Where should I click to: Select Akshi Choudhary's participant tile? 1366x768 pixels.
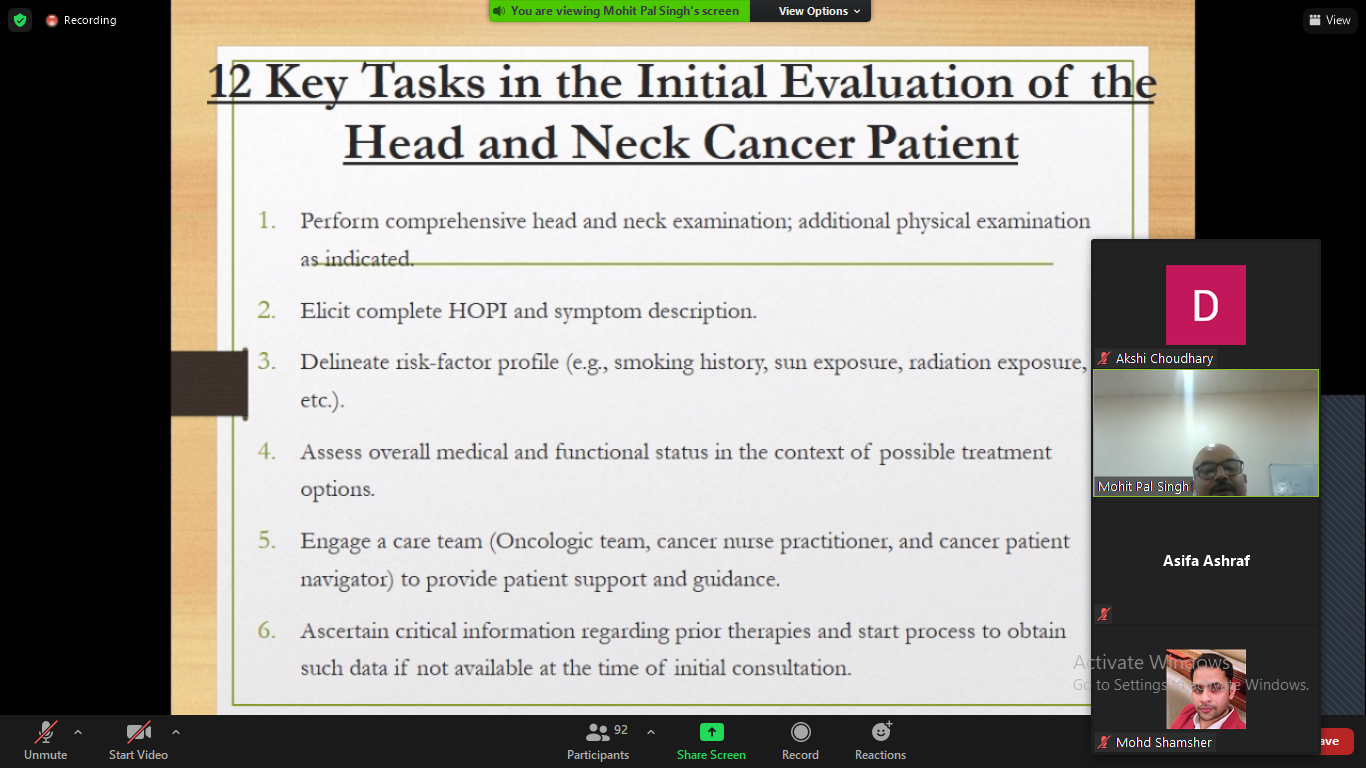(1206, 305)
